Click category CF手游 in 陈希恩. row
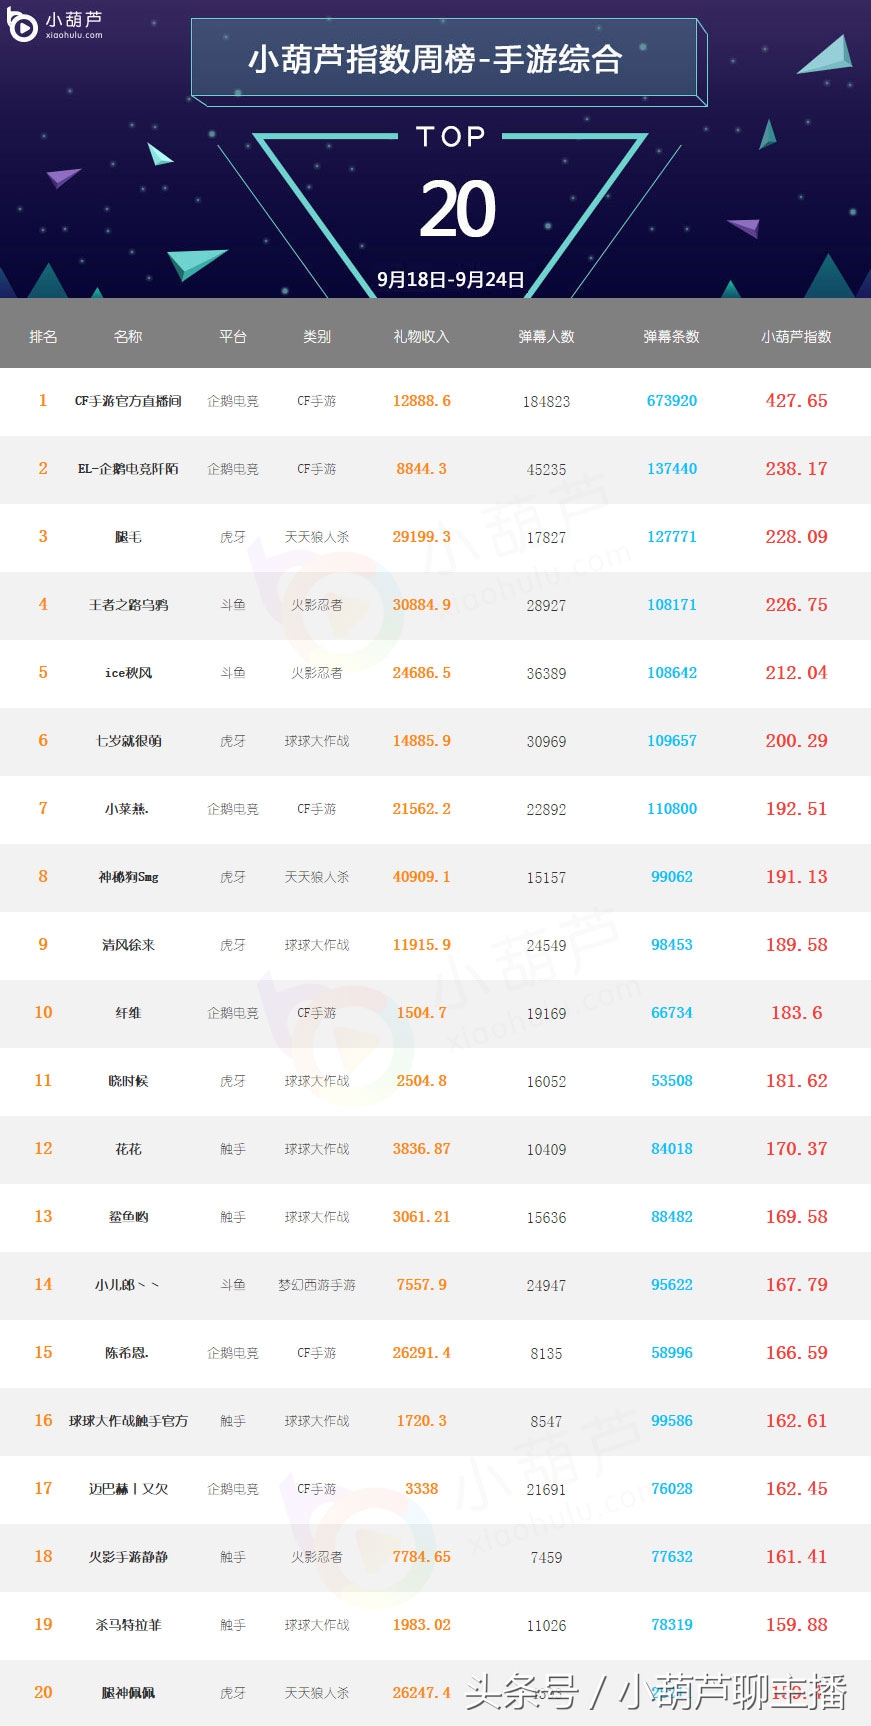The height and width of the screenshot is (1726, 871). (317, 1353)
